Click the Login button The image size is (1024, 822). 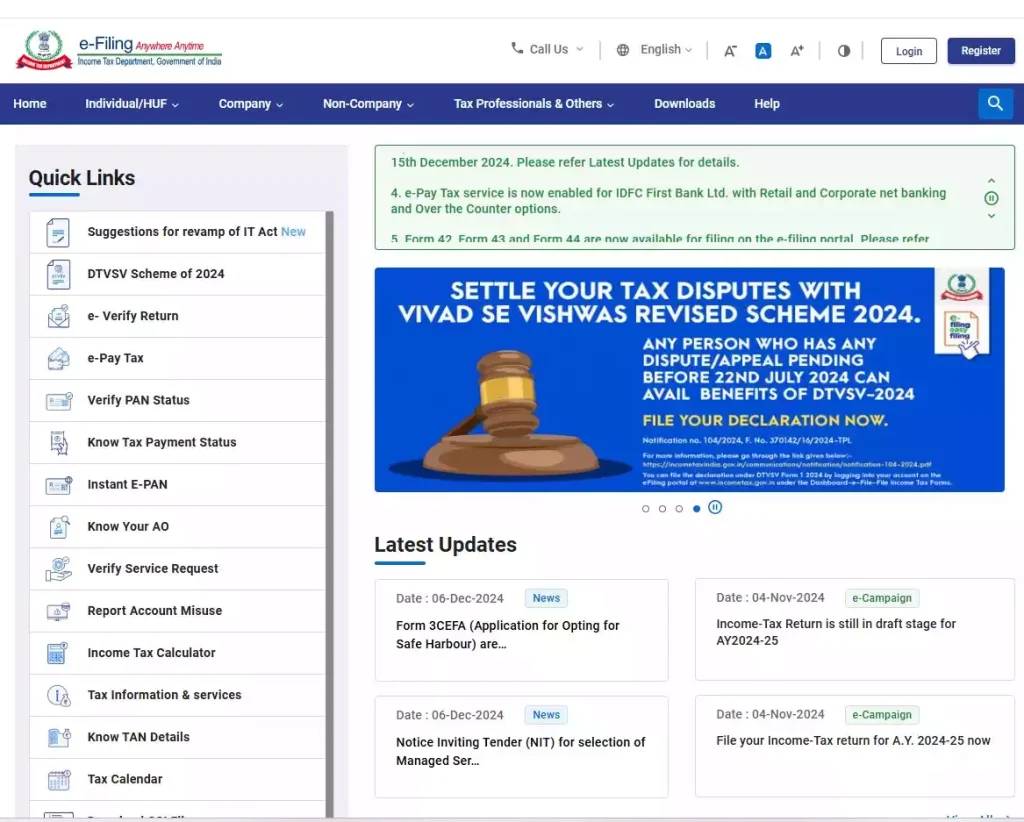pyautogui.click(x=908, y=51)
